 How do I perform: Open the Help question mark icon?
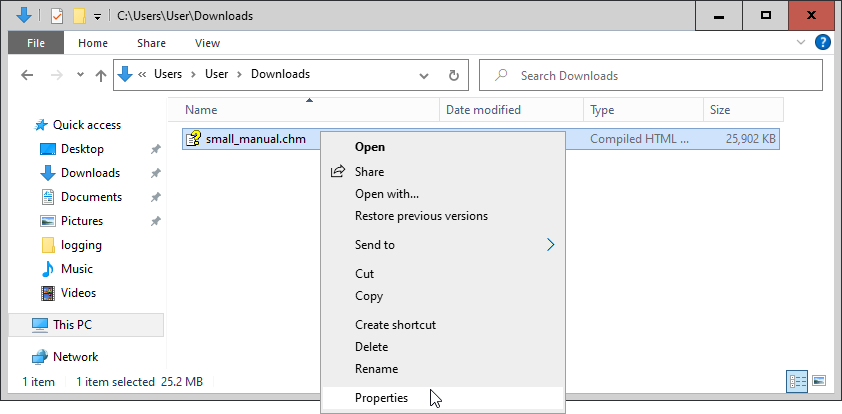point(823,42)
